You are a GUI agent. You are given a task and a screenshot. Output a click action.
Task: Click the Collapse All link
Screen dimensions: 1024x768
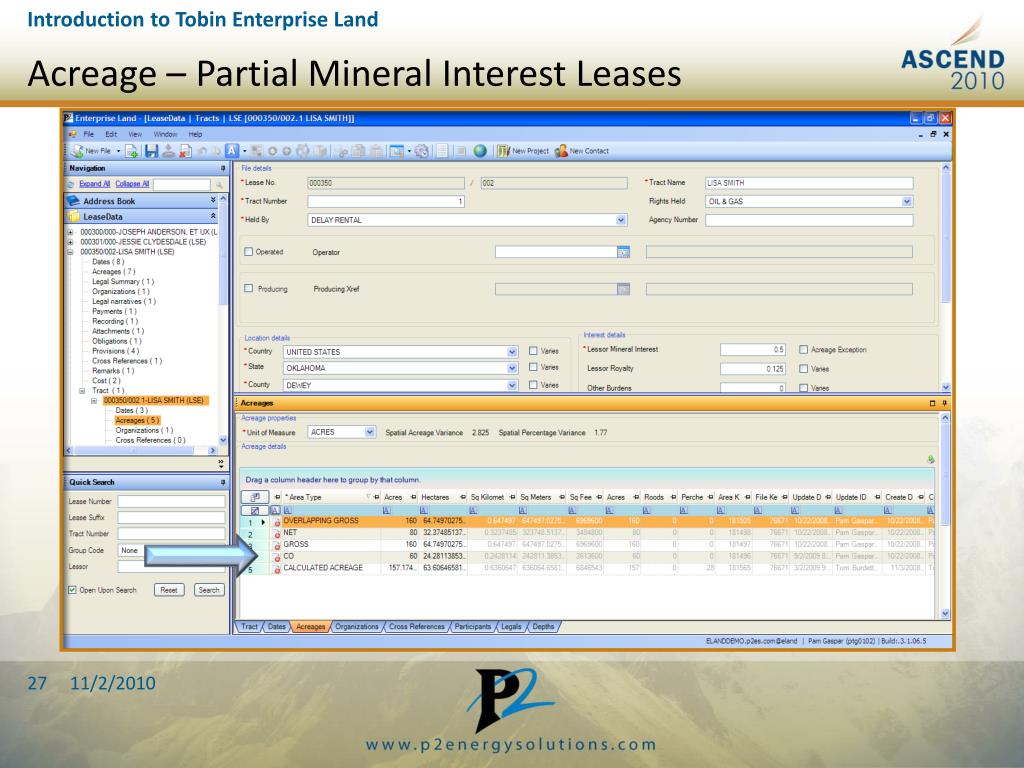[x=132, y=184]
